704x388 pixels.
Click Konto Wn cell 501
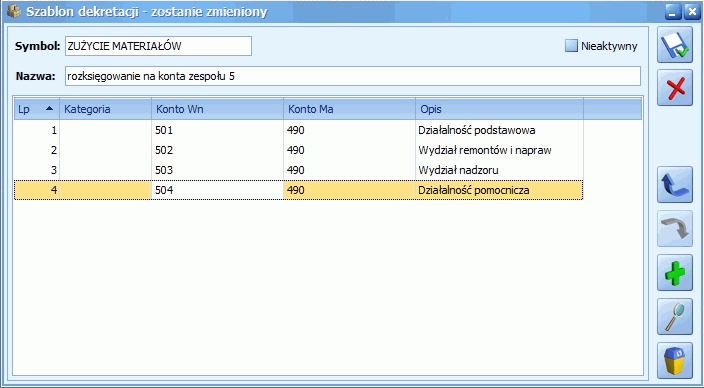tap(217, 131)
